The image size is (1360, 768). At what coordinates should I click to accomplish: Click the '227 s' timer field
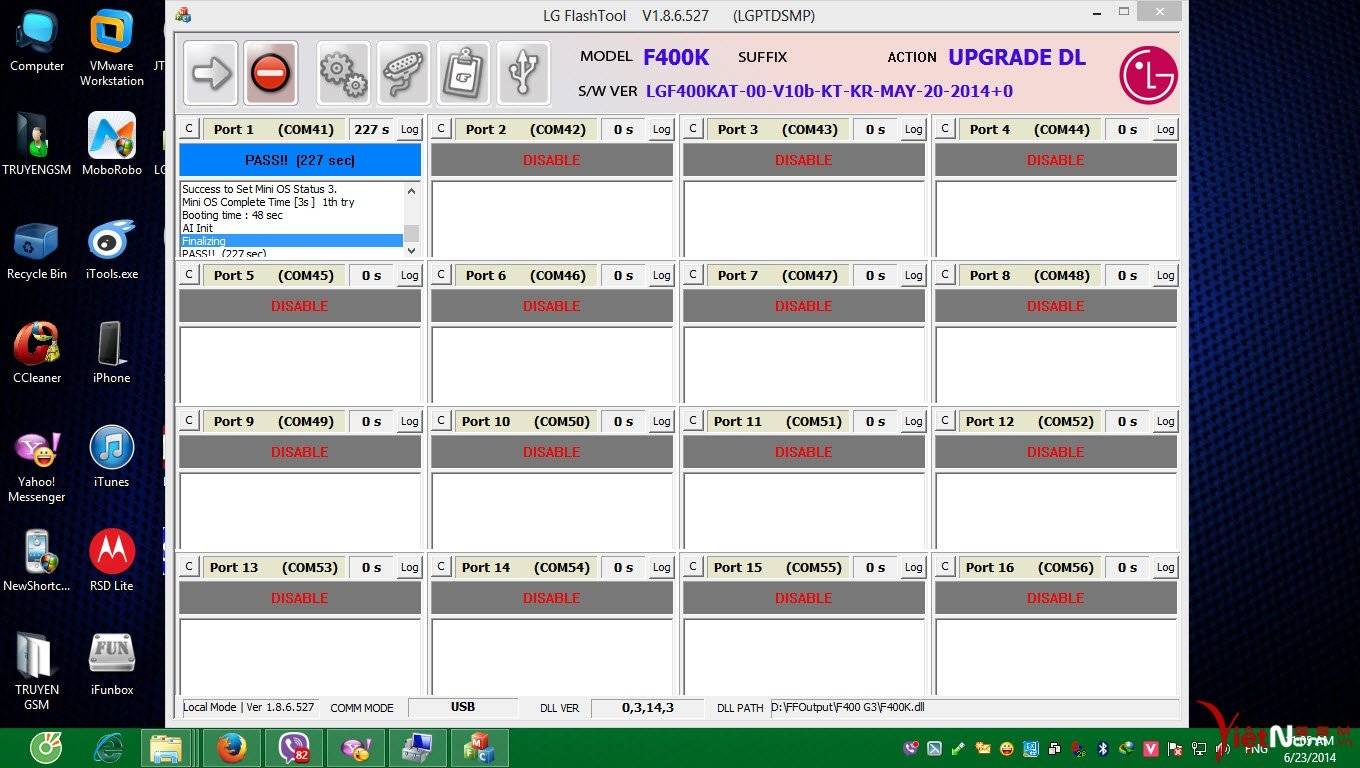[372, 129]
